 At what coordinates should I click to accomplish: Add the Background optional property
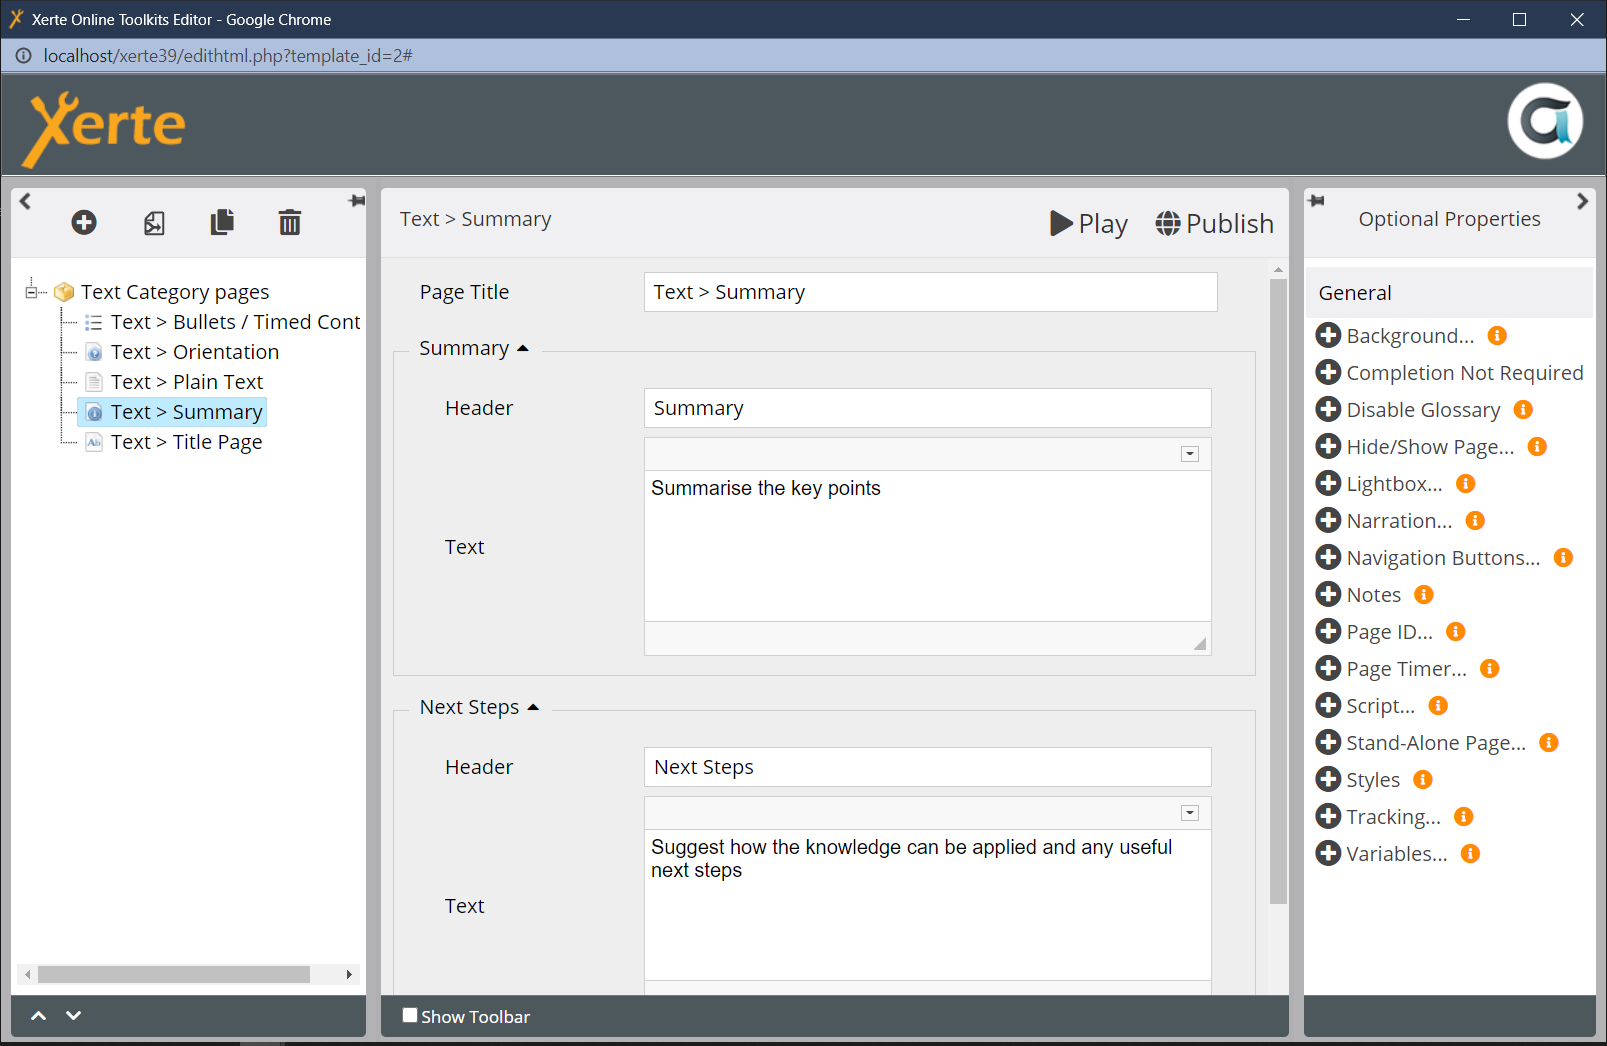click(x=1328, y=336)
